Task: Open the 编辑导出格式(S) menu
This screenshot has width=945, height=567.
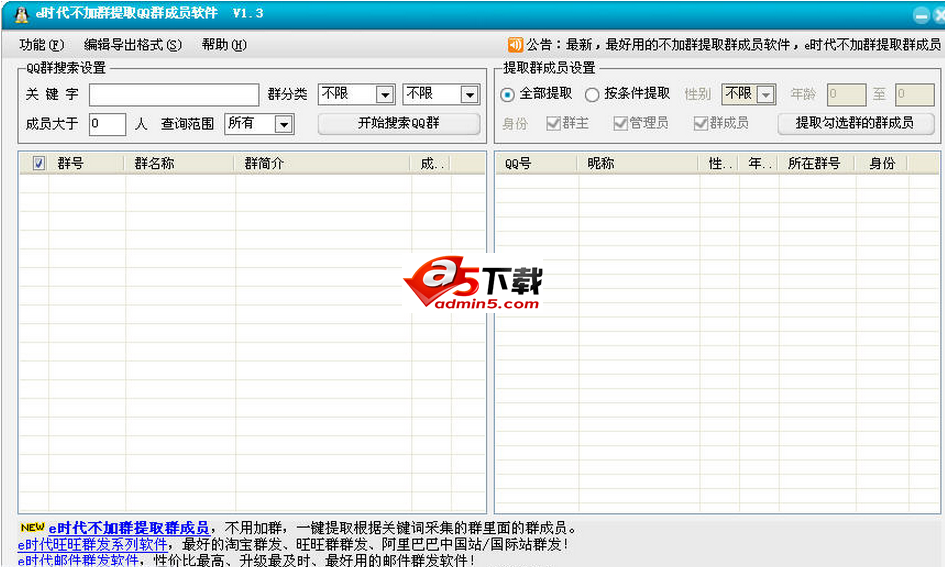Action: tap(133, 45)
